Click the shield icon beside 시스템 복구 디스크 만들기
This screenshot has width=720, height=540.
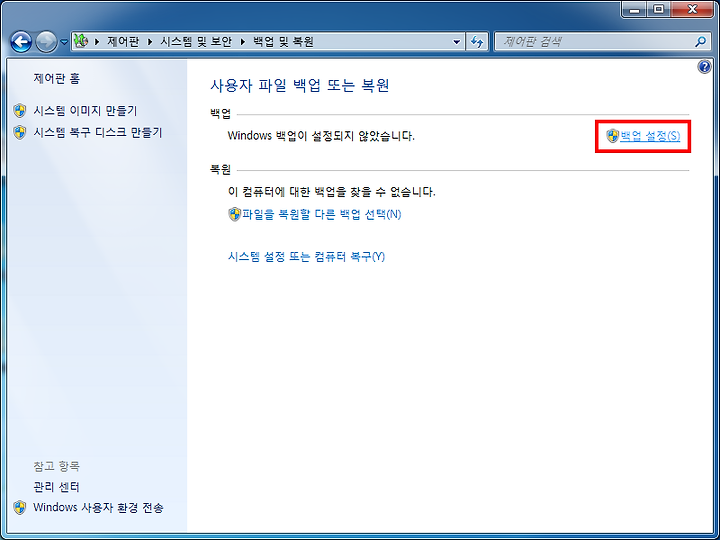coord(20,133)
